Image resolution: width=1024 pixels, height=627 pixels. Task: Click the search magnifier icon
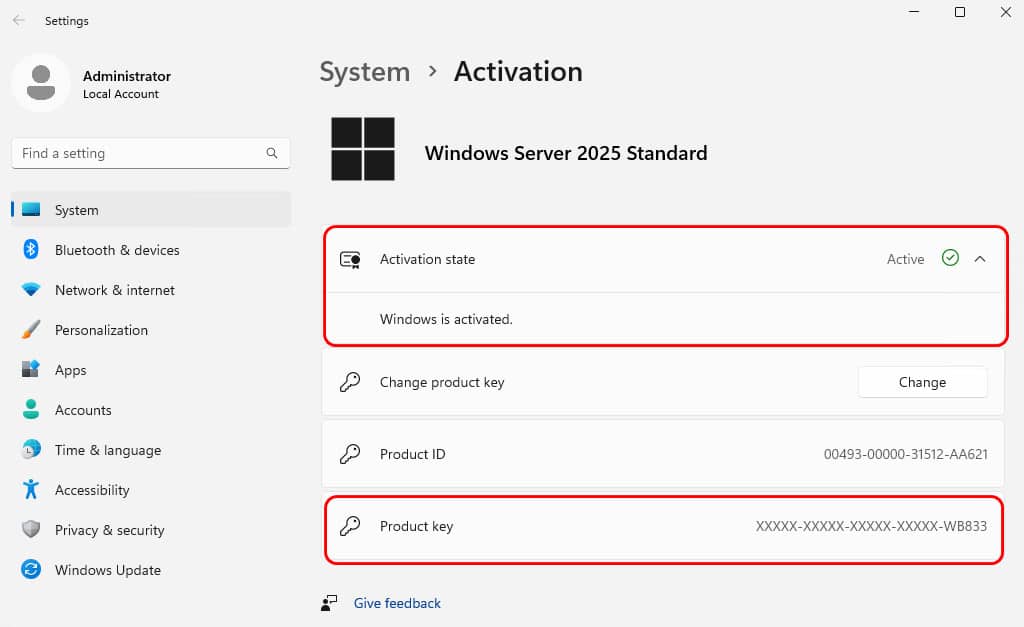[272, 153]
